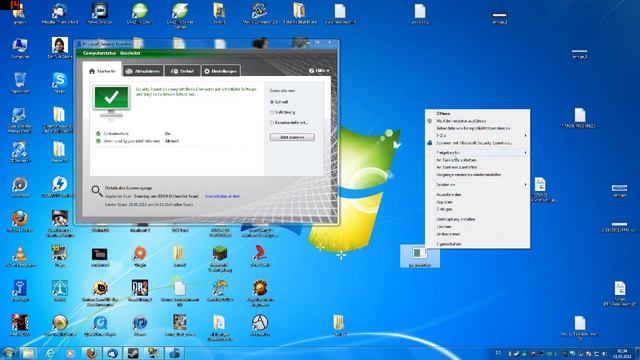
Task: Open Internet Explorer from the taskbar
Action: point(50,353)
